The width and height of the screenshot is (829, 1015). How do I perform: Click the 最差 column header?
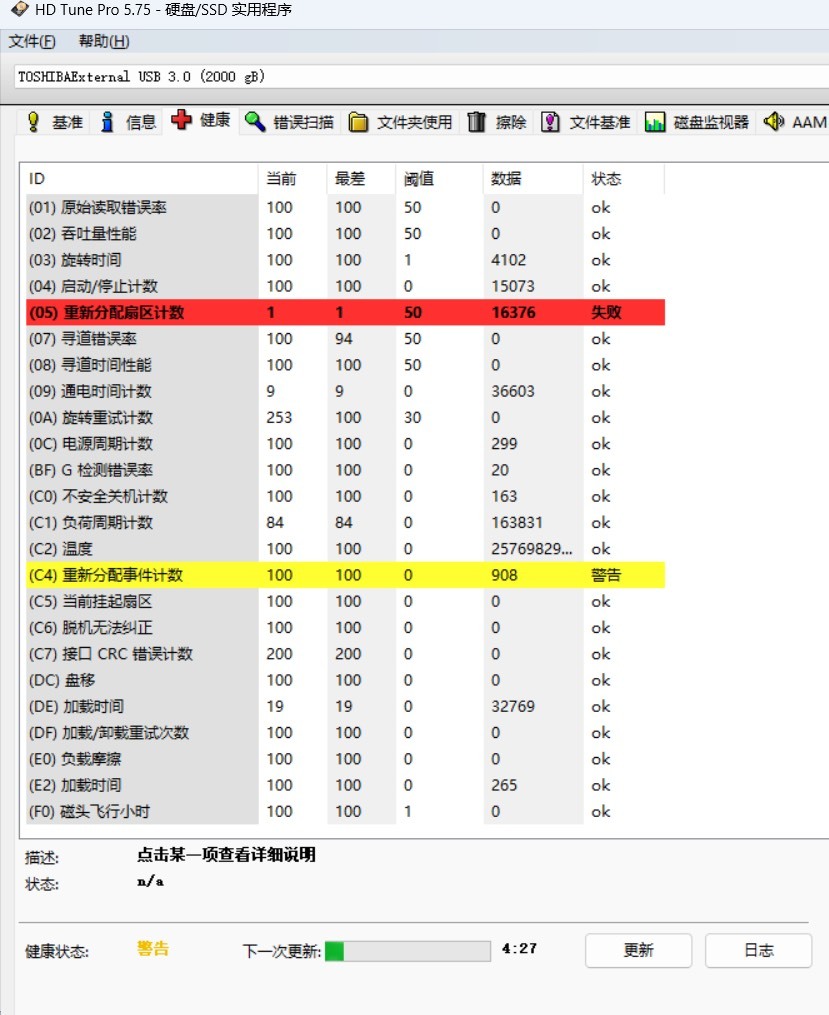361,179
